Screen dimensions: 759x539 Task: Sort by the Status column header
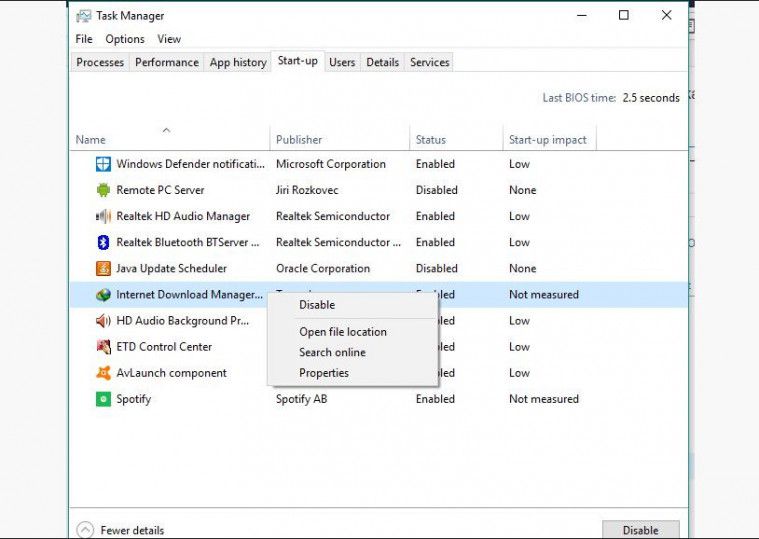[x=430, y=140]
